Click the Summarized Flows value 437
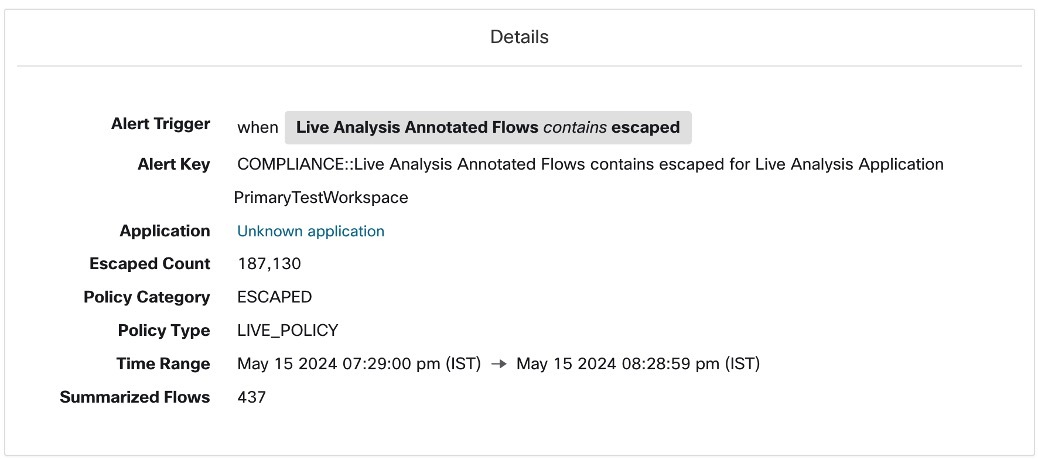This screenshot has width=1038, height=460. click(251, 397)
